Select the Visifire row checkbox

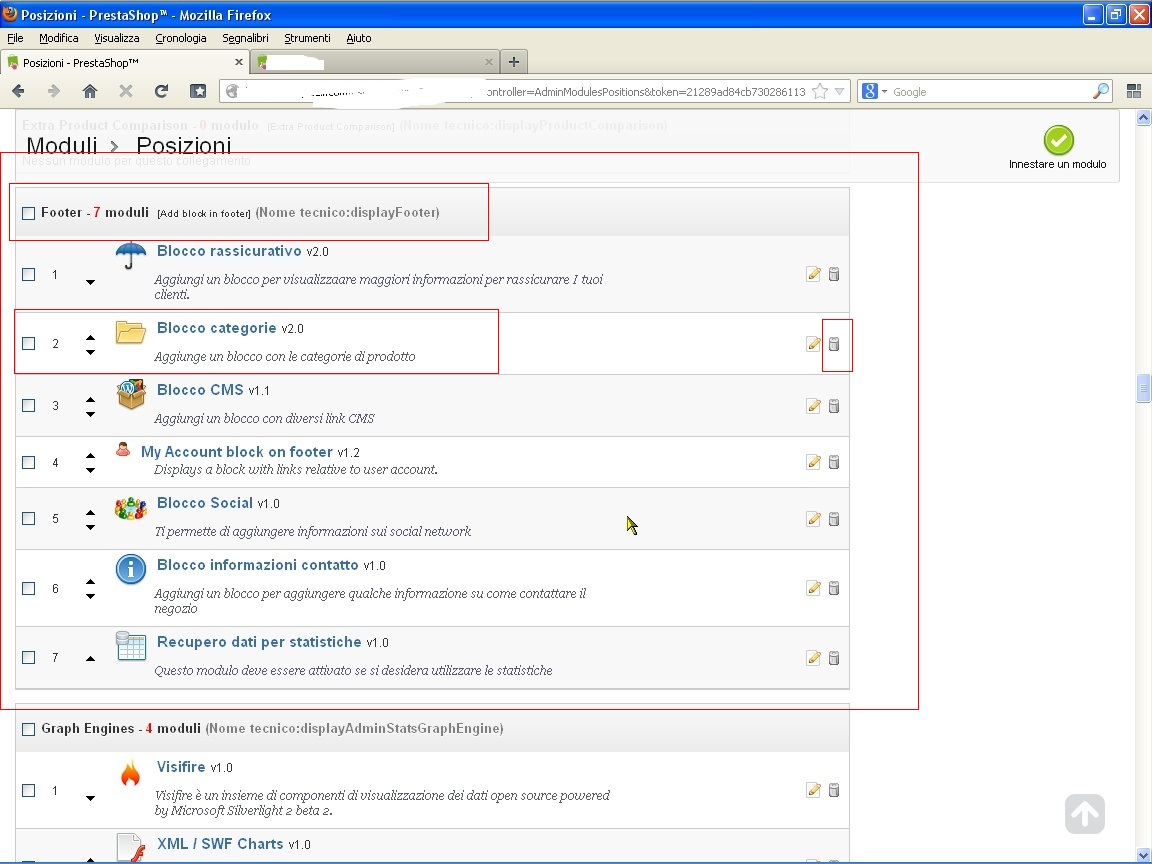(29, 790)
